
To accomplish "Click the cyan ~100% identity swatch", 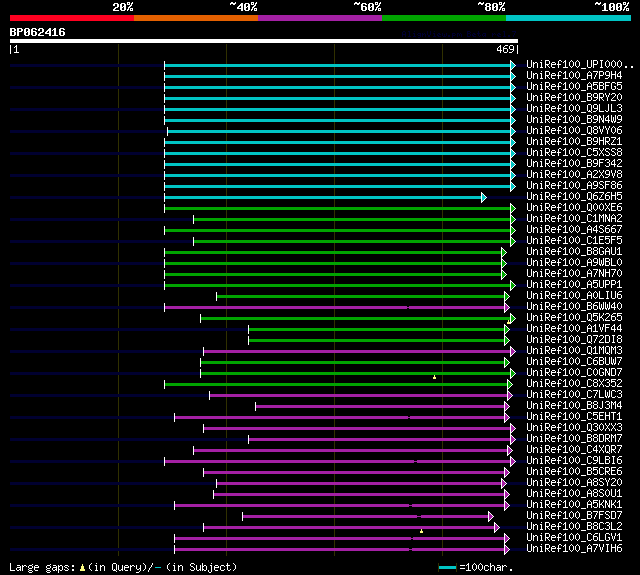I will click(569, 18).
